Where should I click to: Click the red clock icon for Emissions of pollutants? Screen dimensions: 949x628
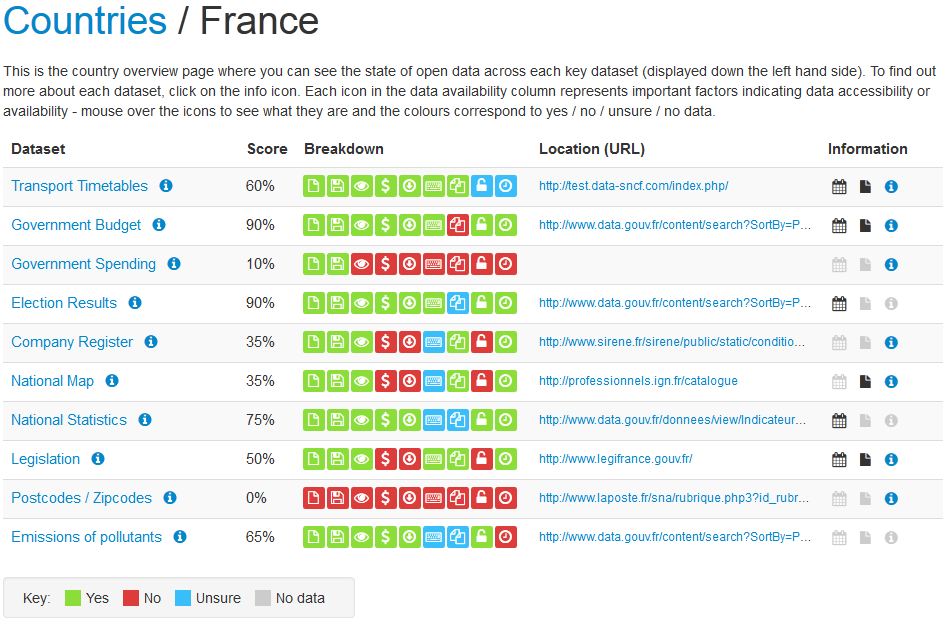(x=506, y=537)
